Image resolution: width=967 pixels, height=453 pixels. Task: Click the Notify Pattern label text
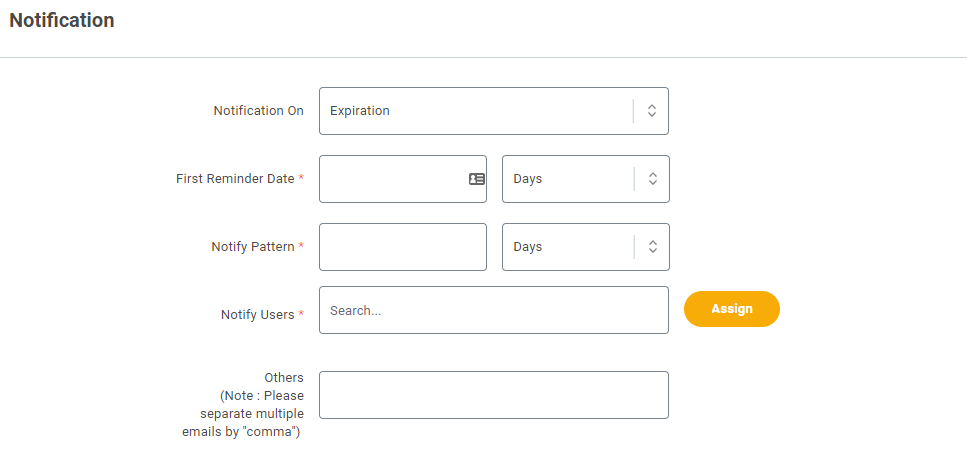[253, 247]
